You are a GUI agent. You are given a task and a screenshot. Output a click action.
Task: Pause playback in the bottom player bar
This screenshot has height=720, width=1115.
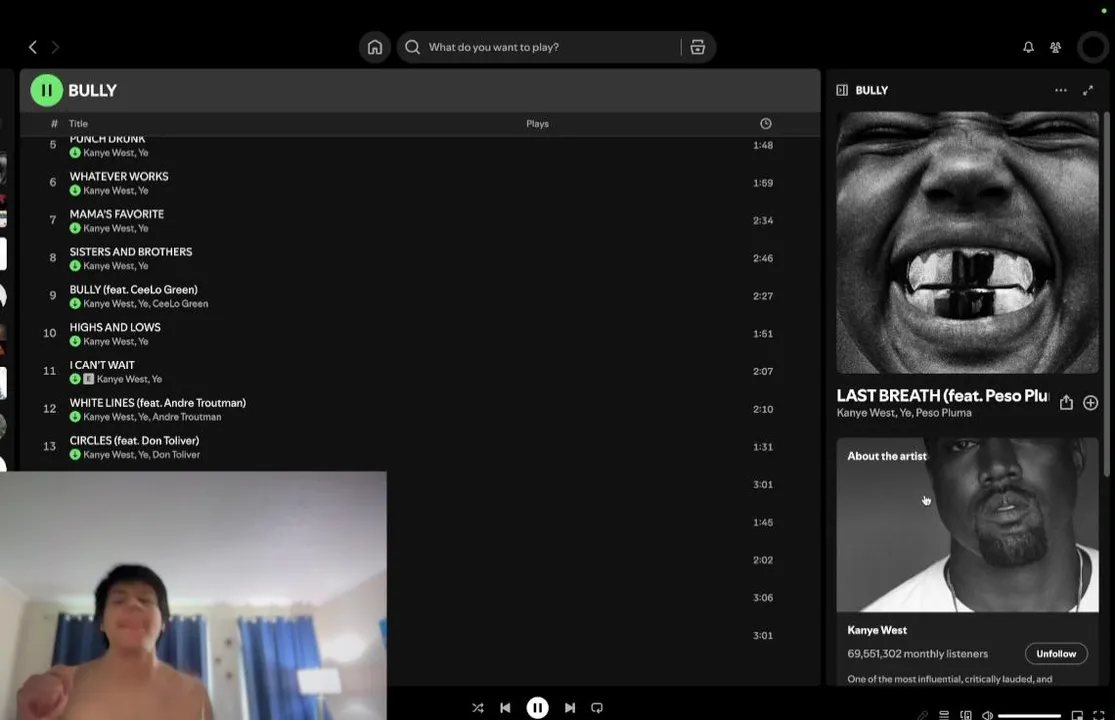tap(538, 708)
